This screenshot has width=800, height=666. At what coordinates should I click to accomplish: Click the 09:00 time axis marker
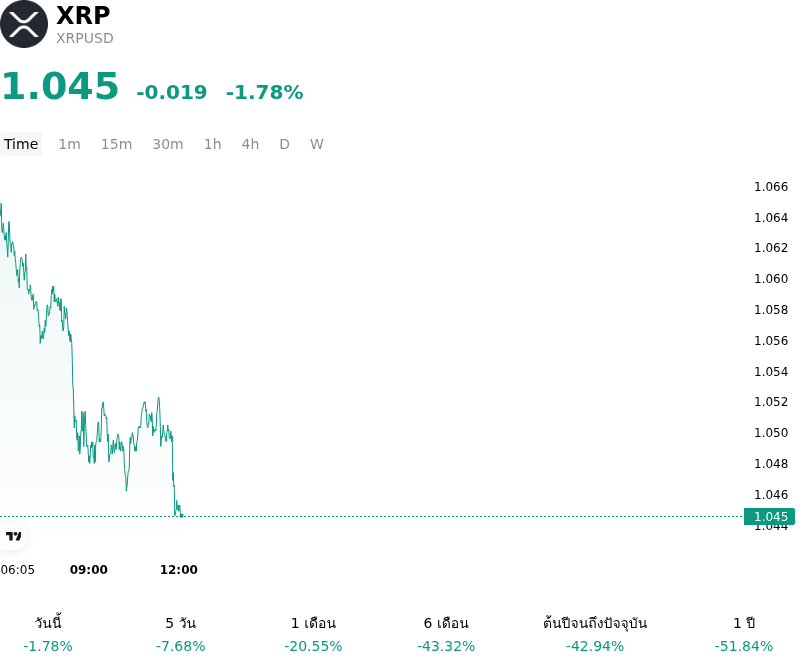[x=89, y=570]
